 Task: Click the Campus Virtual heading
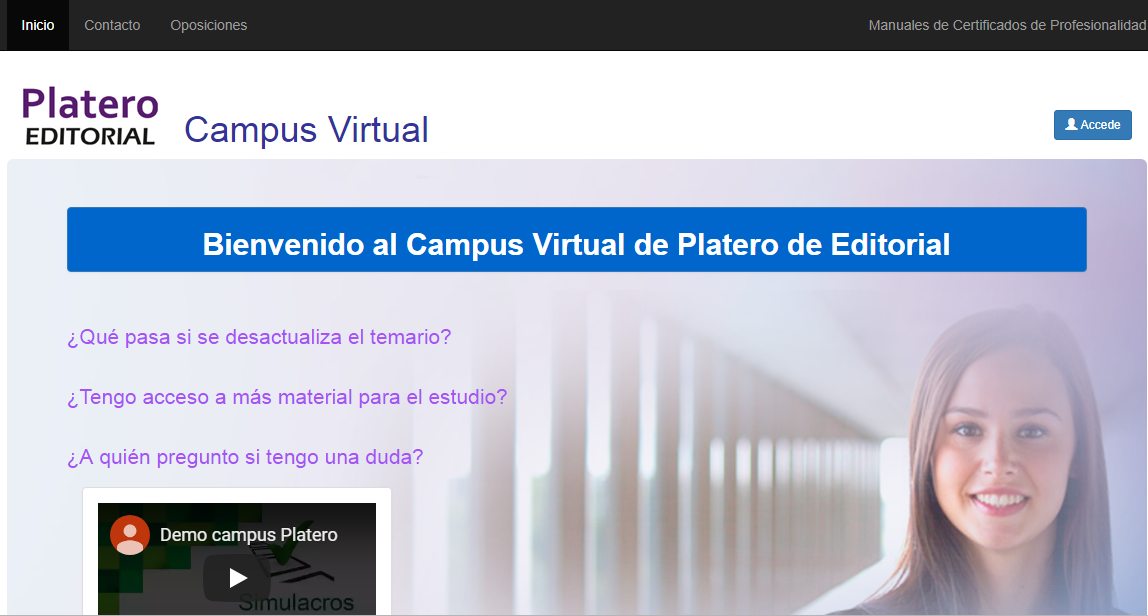(306, 130)
